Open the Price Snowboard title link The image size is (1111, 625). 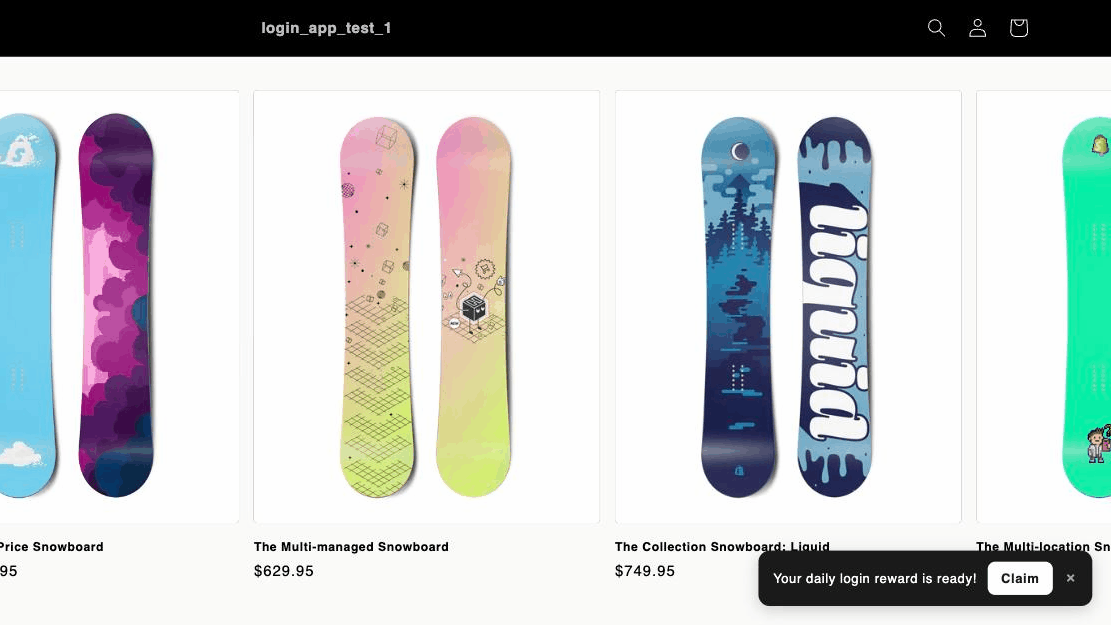pos(51,546)
